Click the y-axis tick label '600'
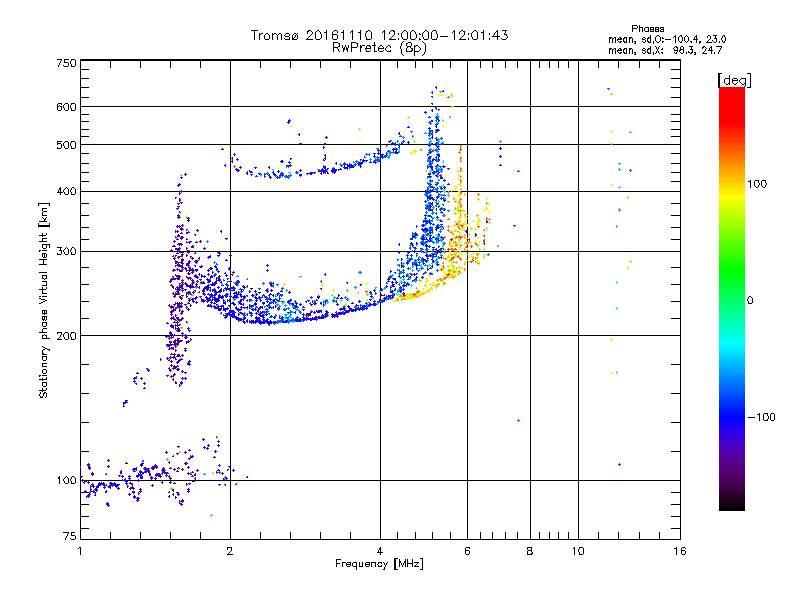Viewport: 800px width, 600px height. pos(66,107)
